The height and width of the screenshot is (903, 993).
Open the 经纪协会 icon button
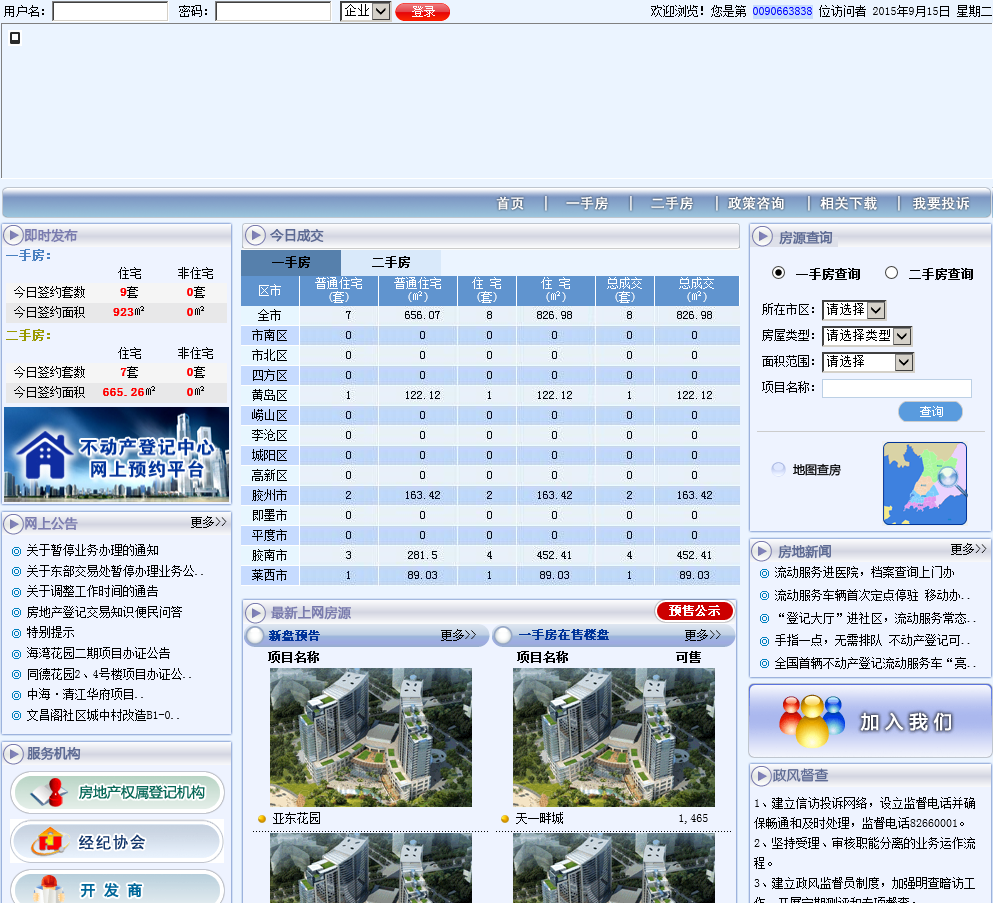coord(117,842)
